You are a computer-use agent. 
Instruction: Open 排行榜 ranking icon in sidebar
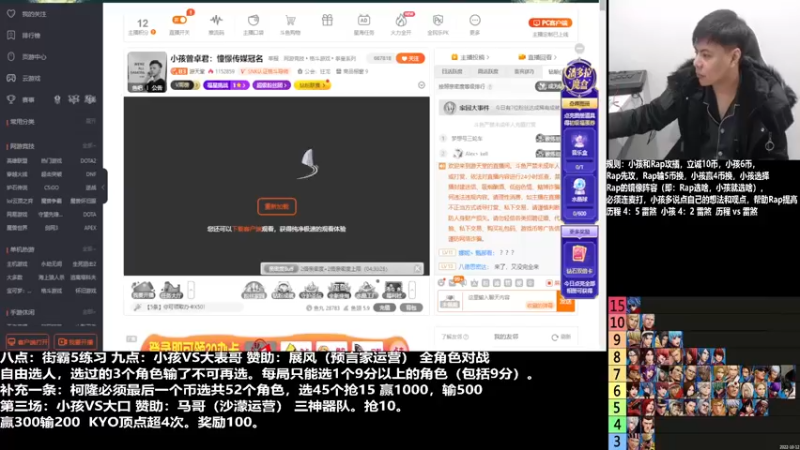tap(11, 35)
